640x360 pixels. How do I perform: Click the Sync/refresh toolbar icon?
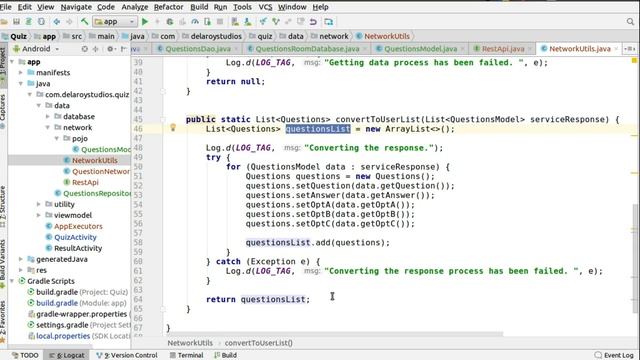click(29, 22)
